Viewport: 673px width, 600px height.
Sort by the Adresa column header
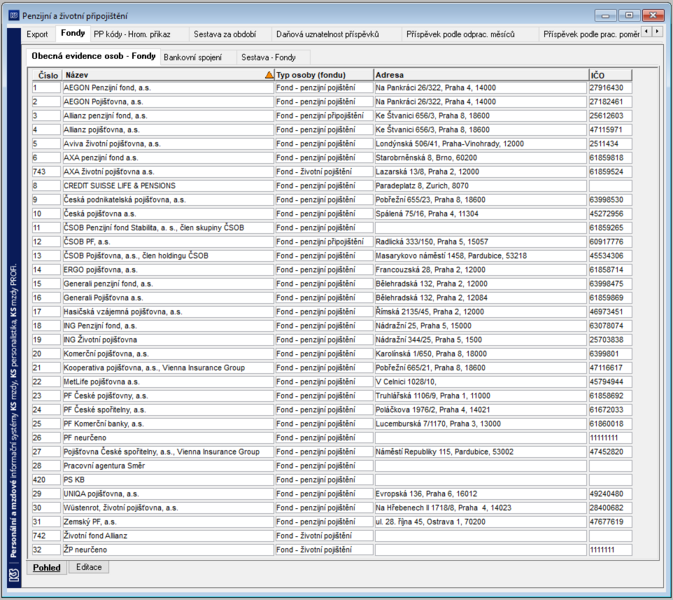[x=481, y=75]
